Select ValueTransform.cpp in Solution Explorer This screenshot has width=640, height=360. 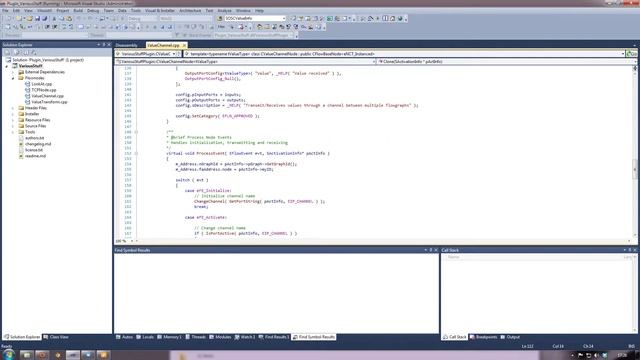(x=49, y=102)
